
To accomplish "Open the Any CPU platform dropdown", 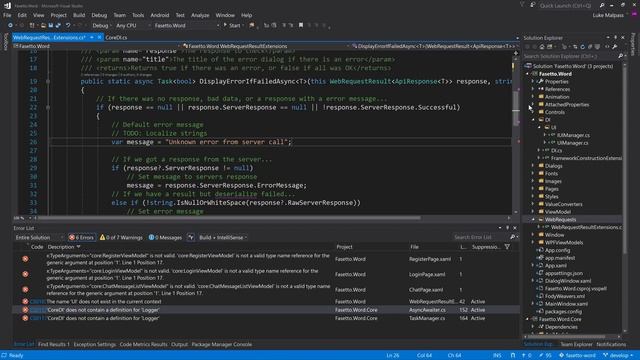I will coord(133,25).
